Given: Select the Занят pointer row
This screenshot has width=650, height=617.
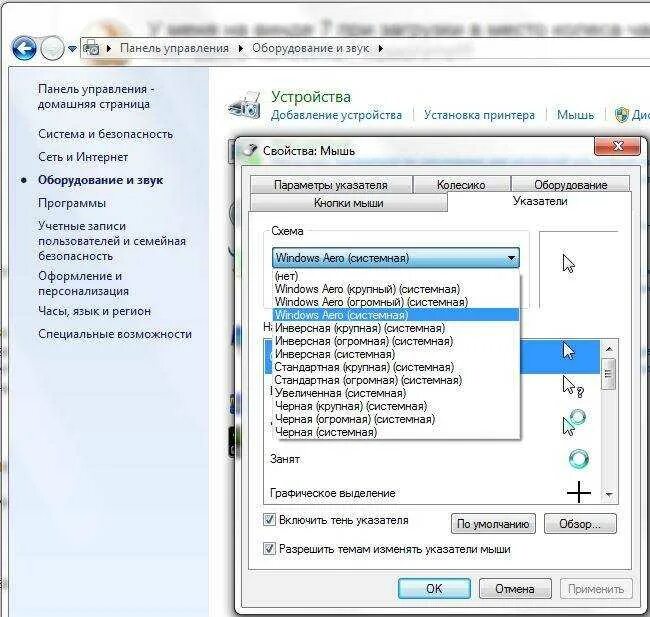Looking at the screenshot, I should 432,459.
